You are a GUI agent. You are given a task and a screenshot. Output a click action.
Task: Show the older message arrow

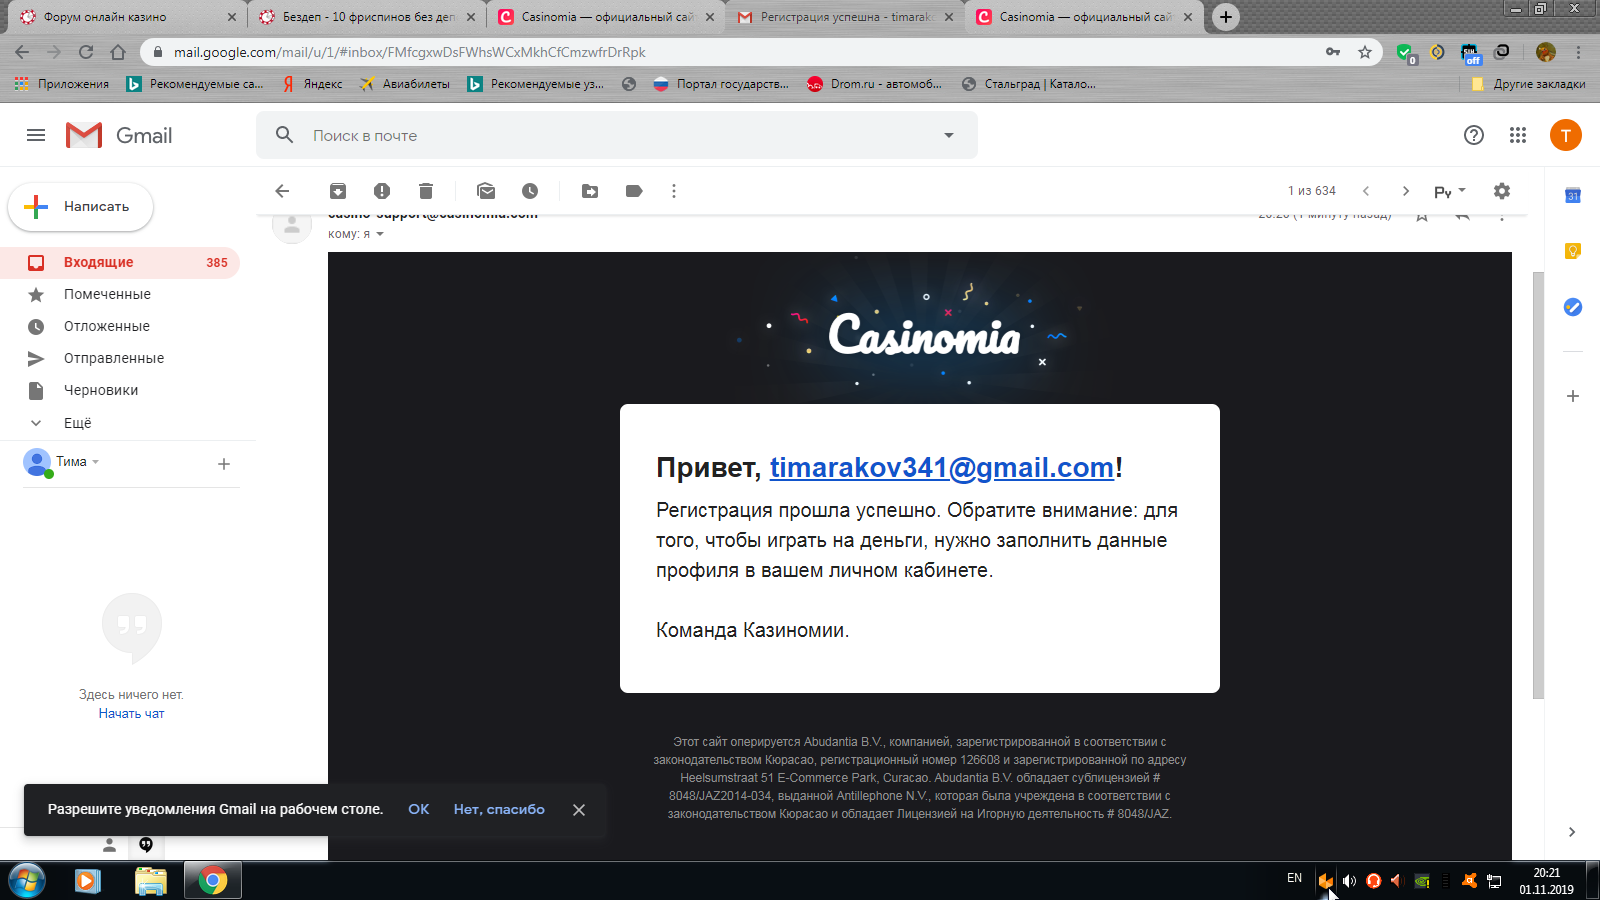point(1406,191)
